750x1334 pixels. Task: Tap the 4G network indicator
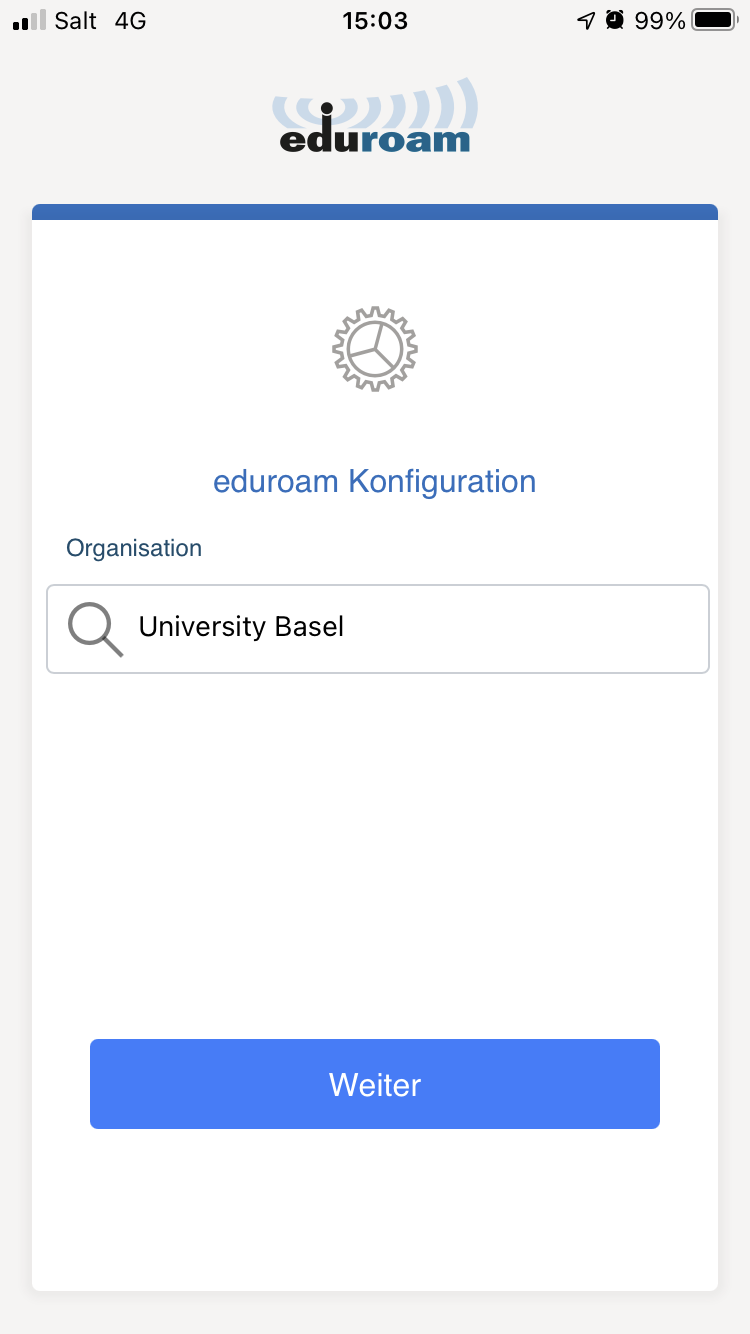click(x=130, y=21)
